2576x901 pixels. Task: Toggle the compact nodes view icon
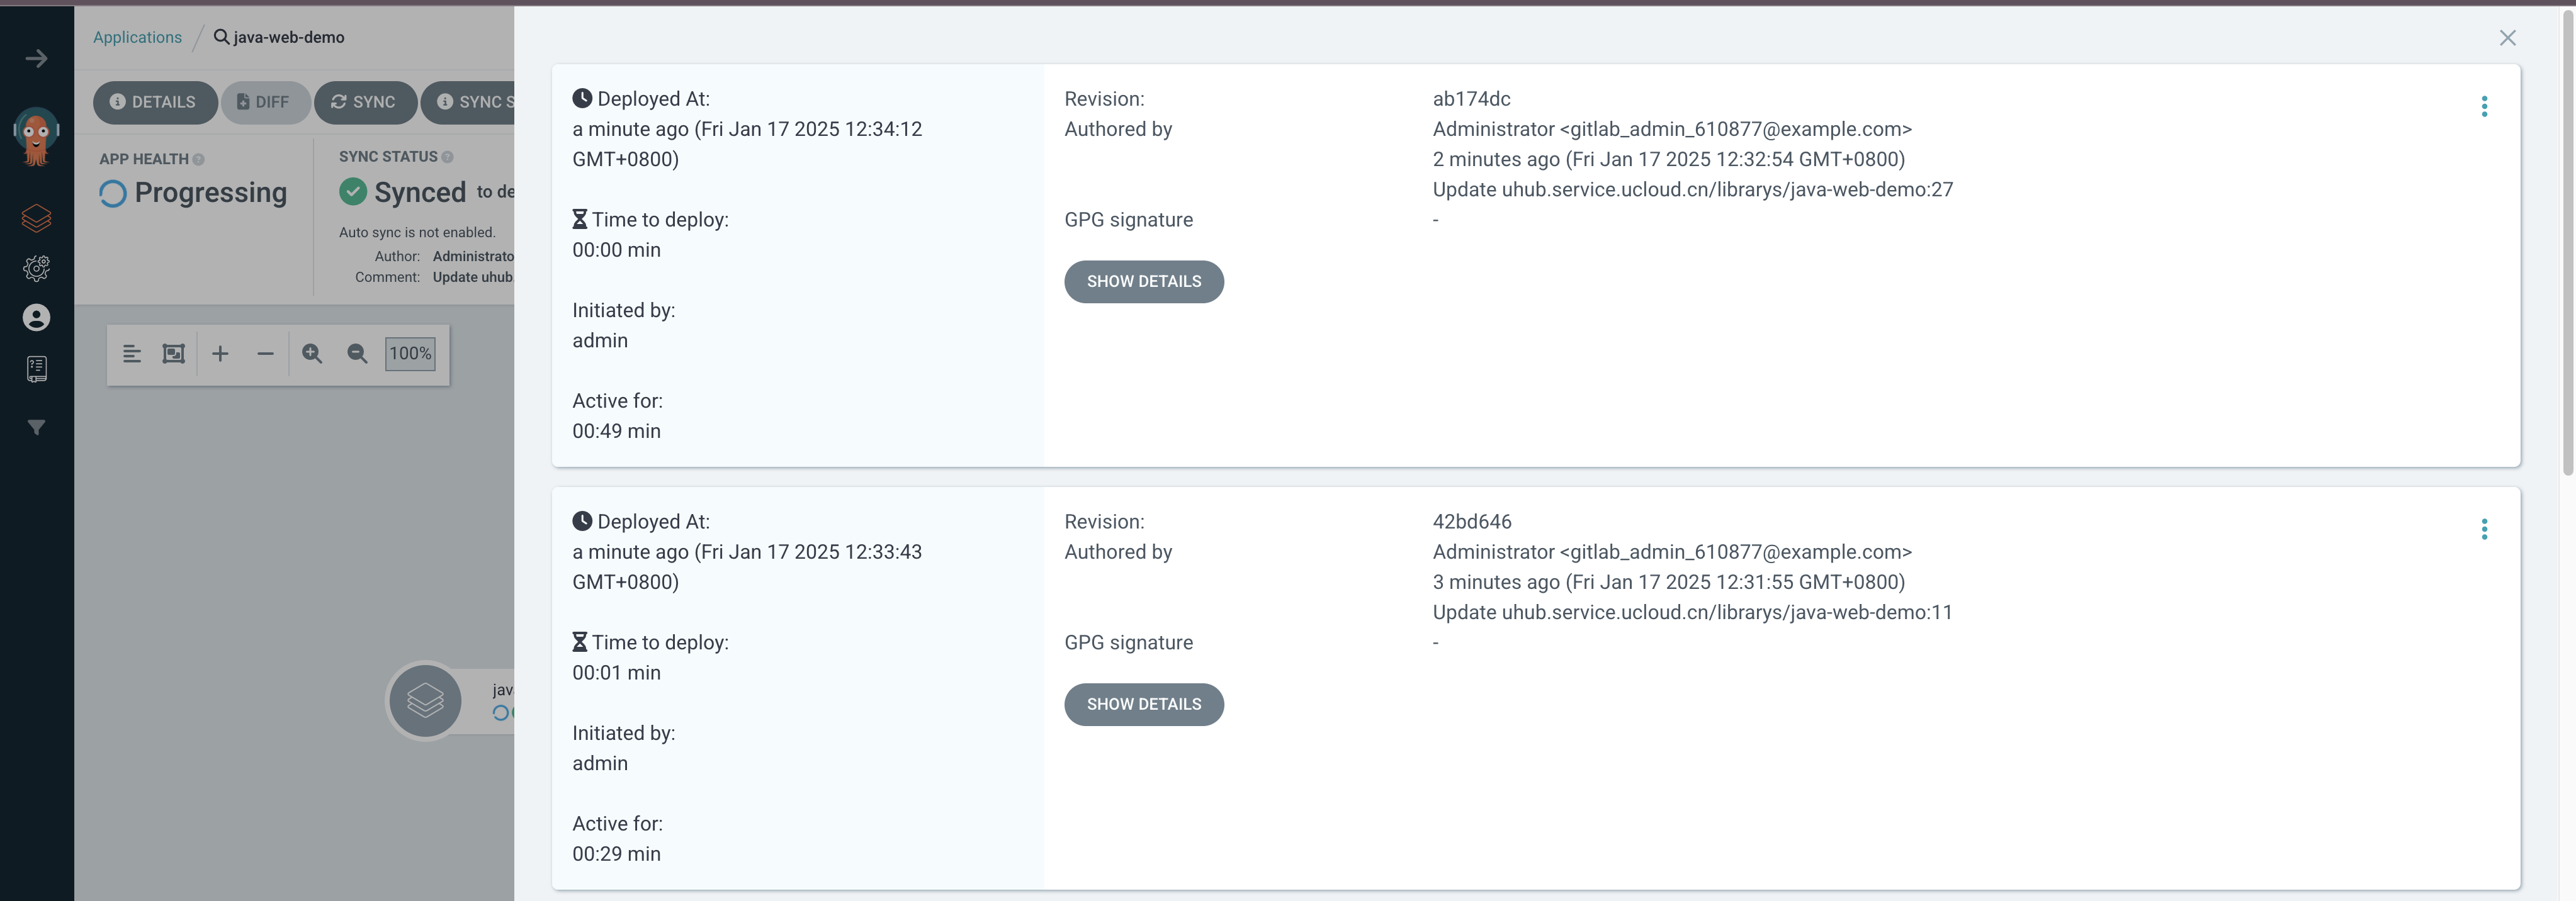(131, 354)
